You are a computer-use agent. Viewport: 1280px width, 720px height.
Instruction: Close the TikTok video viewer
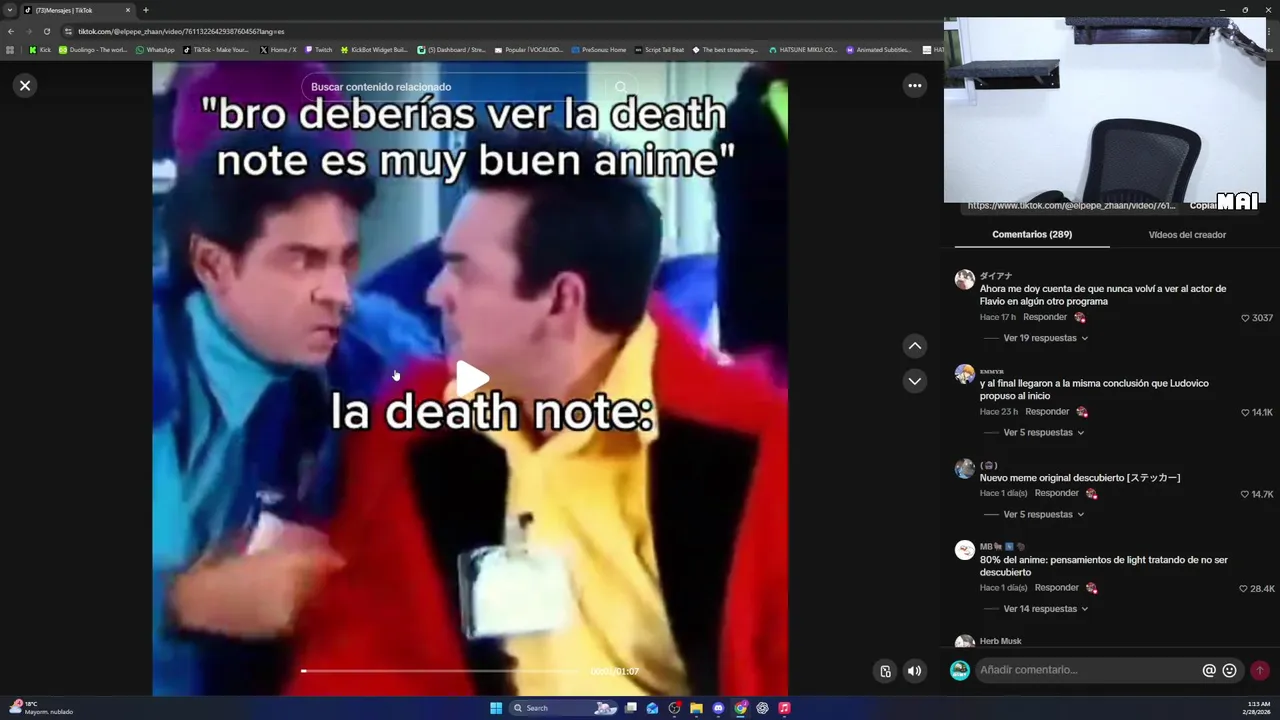click(x=25, y=85)
